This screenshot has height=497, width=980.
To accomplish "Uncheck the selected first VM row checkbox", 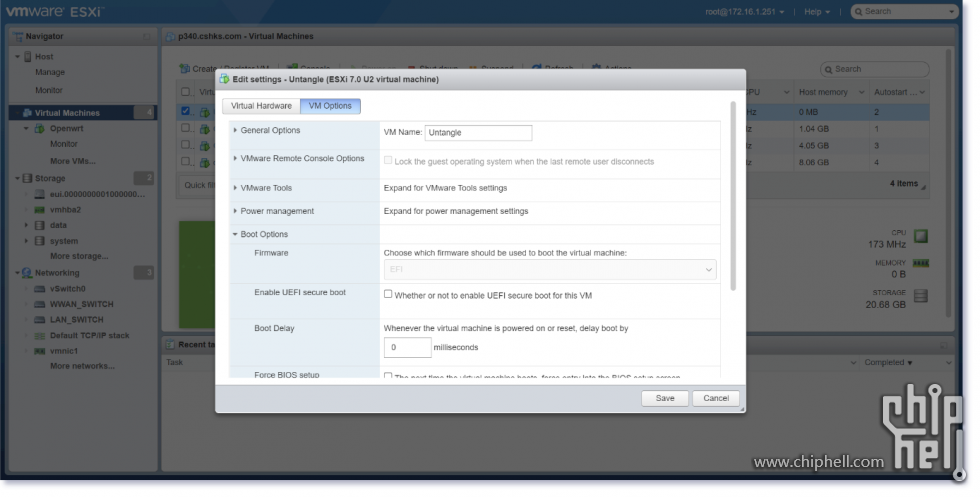I will pyautogui.click(x=186, y=111).
